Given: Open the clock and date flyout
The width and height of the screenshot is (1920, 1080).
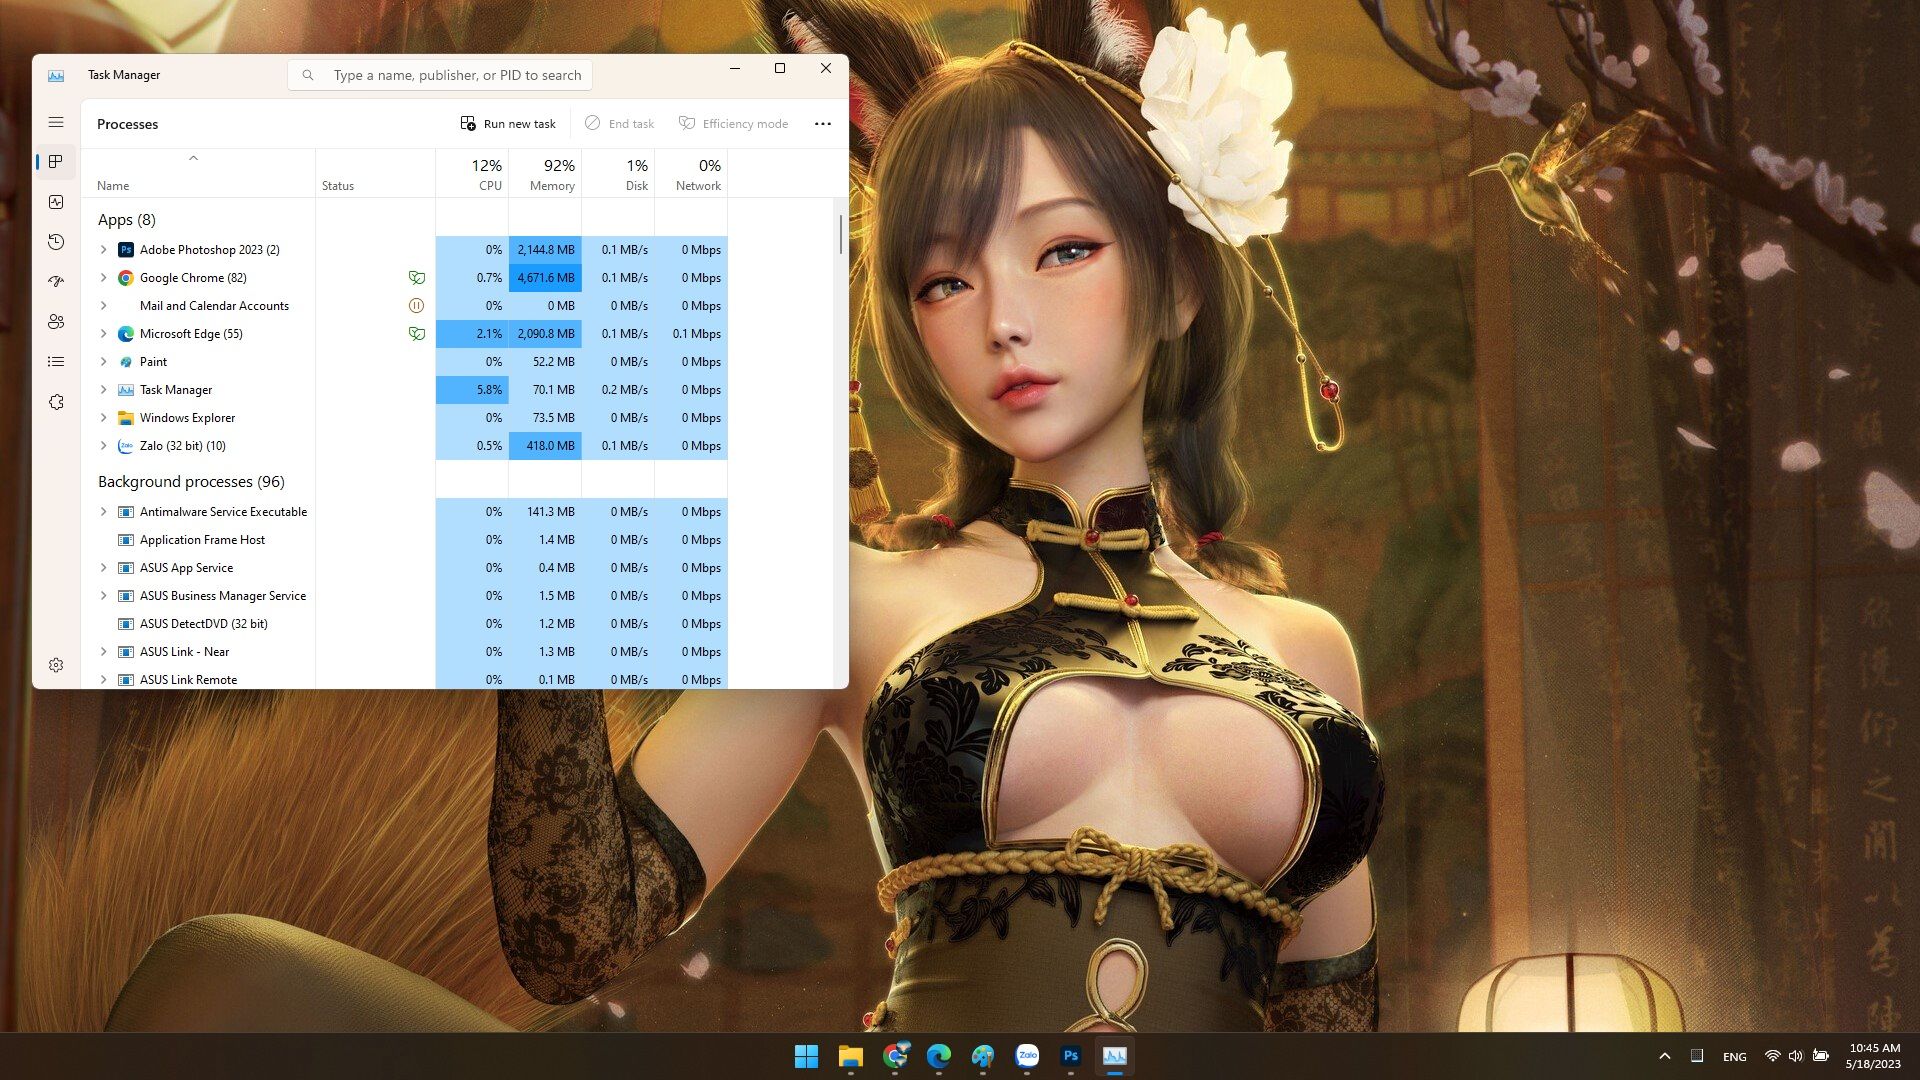Looking at the screenshot, I should tap(1873, 1056).
